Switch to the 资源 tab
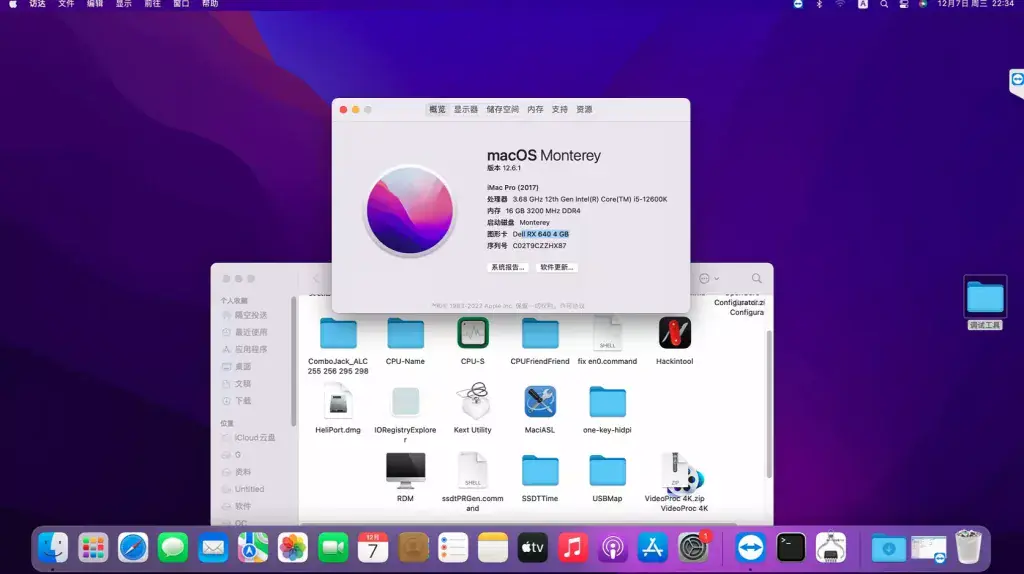This screenshot has height=574, width=1024. click(x=584, y=110)
